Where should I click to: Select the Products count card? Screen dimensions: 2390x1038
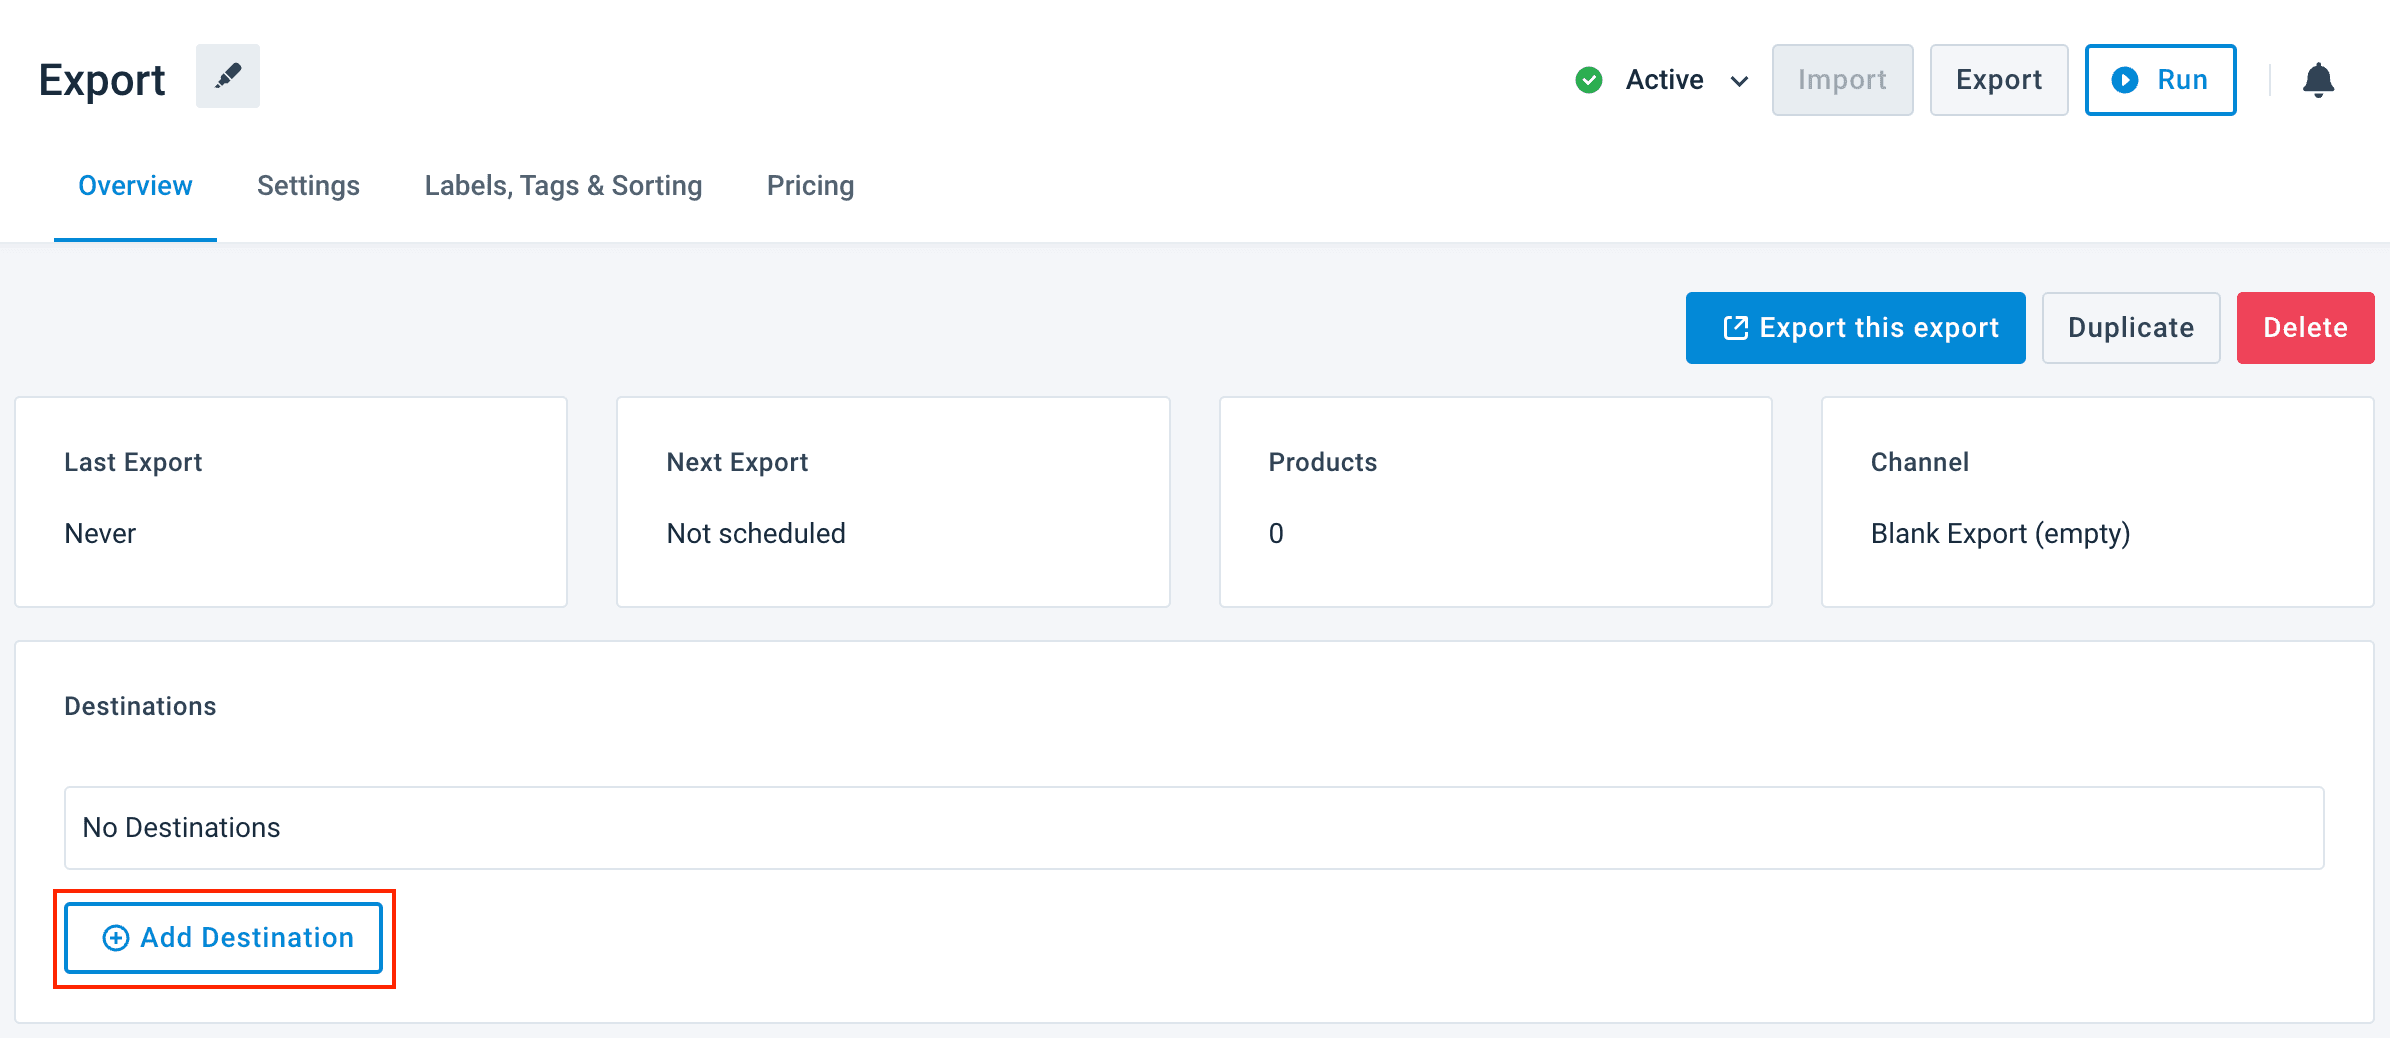[x=1495, y=502]
